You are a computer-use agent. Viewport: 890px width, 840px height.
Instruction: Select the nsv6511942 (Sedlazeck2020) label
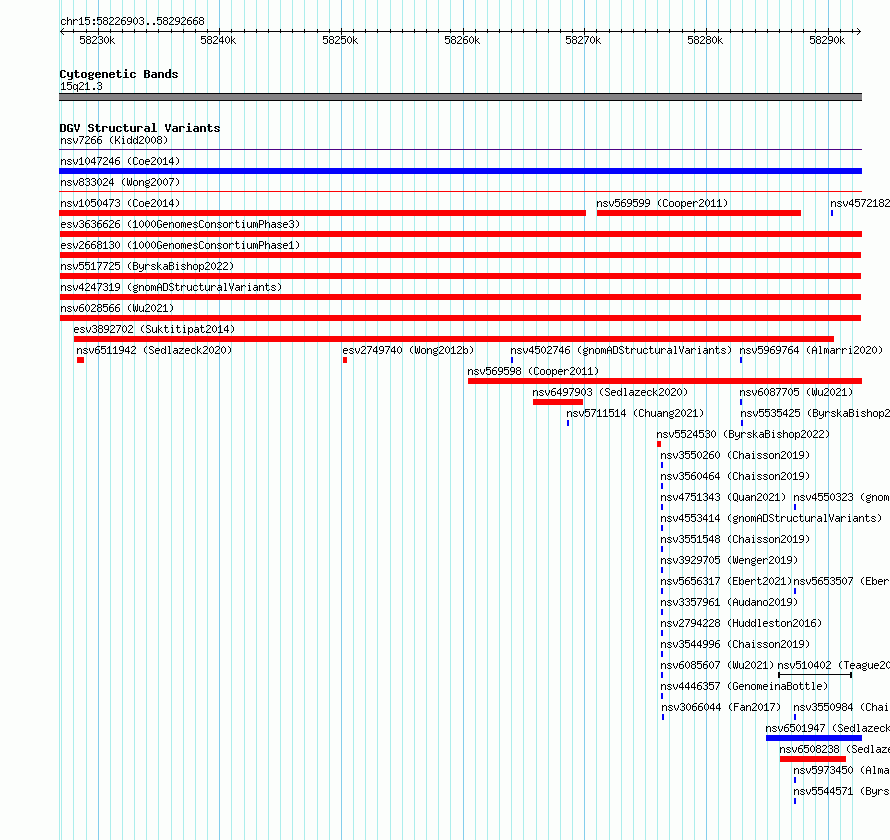(x=154, y=350)
